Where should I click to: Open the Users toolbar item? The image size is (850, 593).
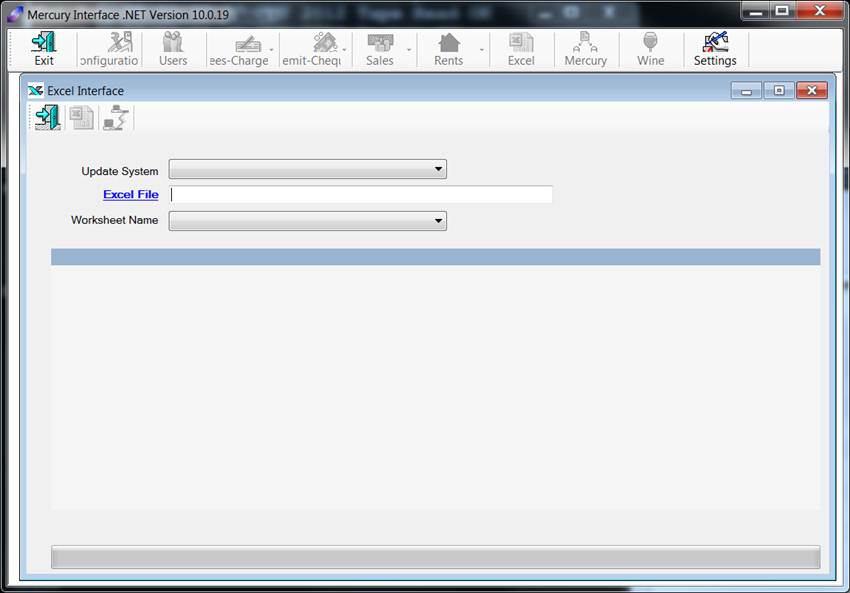click(173, 49)
